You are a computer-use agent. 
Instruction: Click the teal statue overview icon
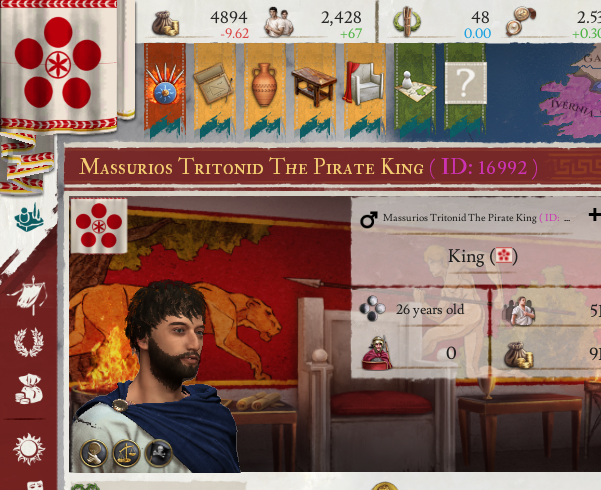(x=29, y=217)
